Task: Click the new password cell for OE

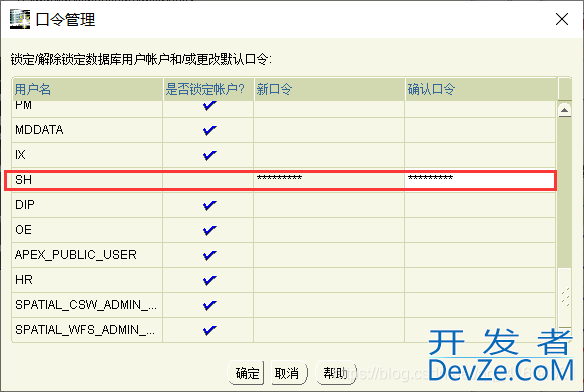Action: (329, 230)
